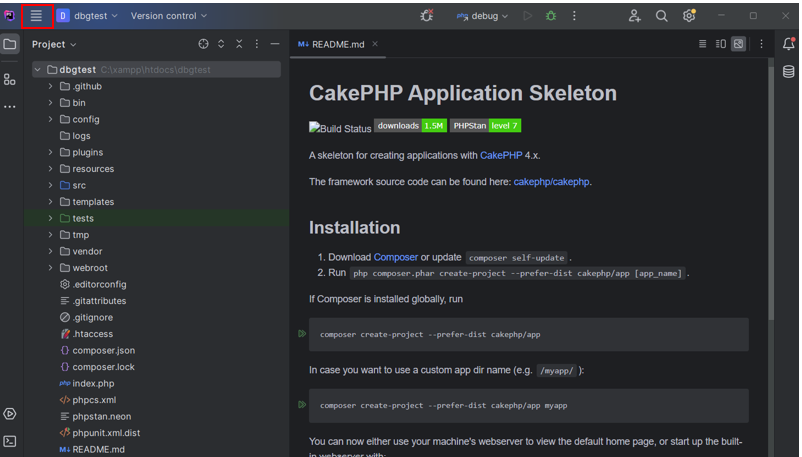
Task: Open Project panel options menu
Action: [257, 44]
